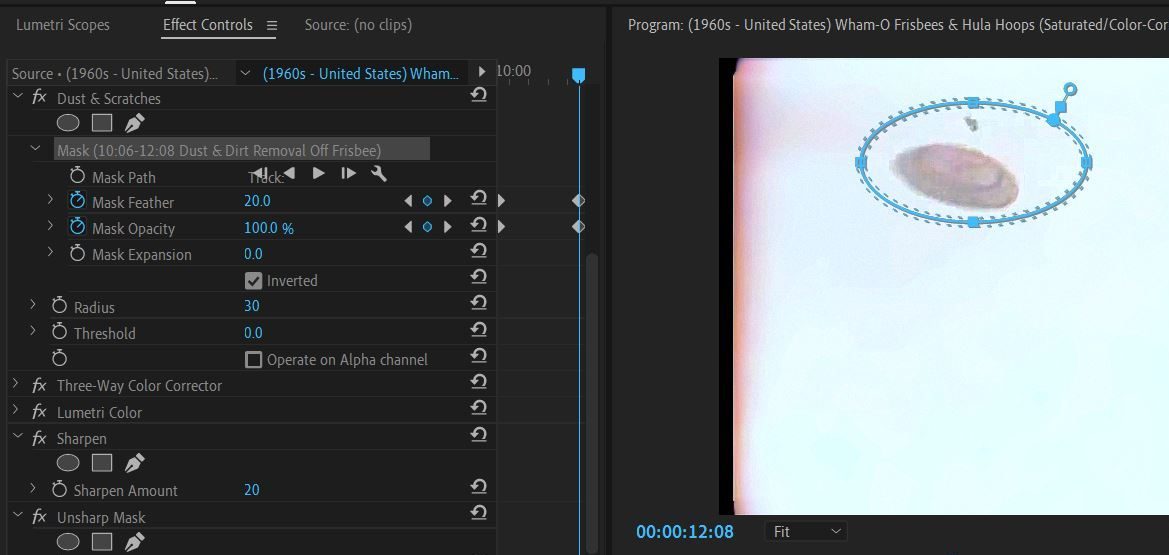Reset Threshold parameter
This screenshot has width=1169, height=555.
pos(479,330)
